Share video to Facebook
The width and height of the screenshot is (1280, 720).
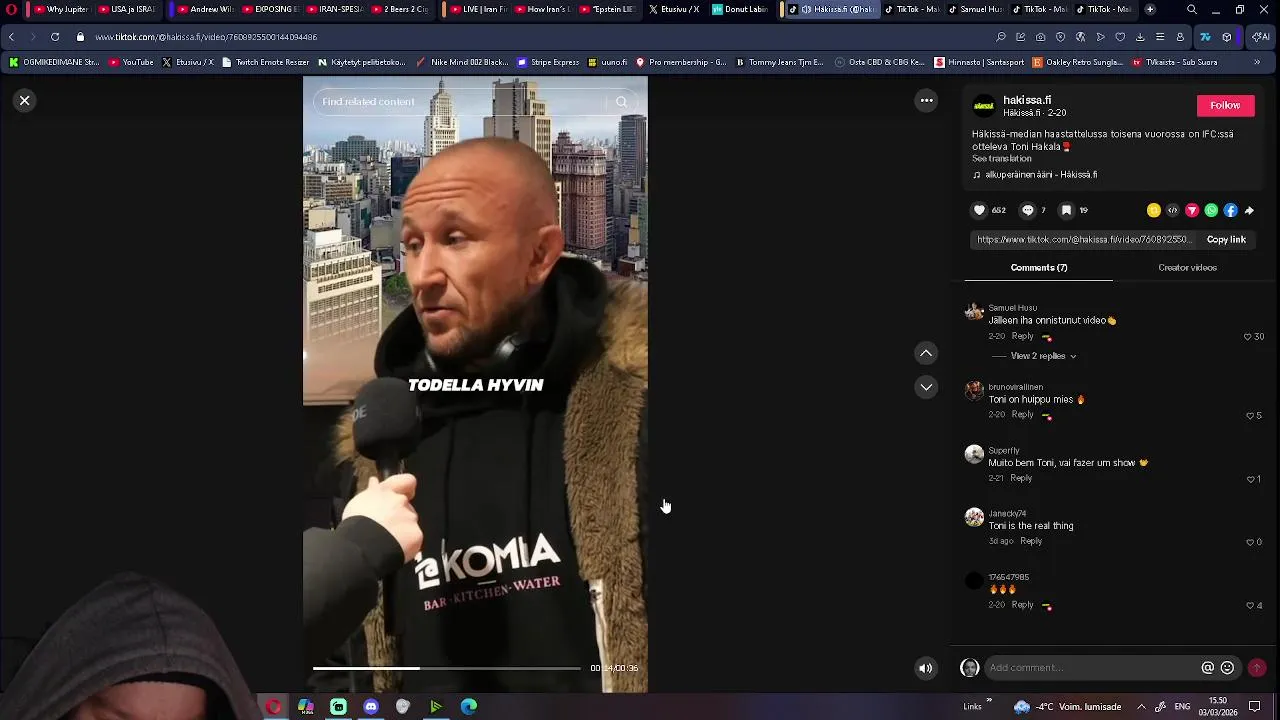tap(1230, 210)
